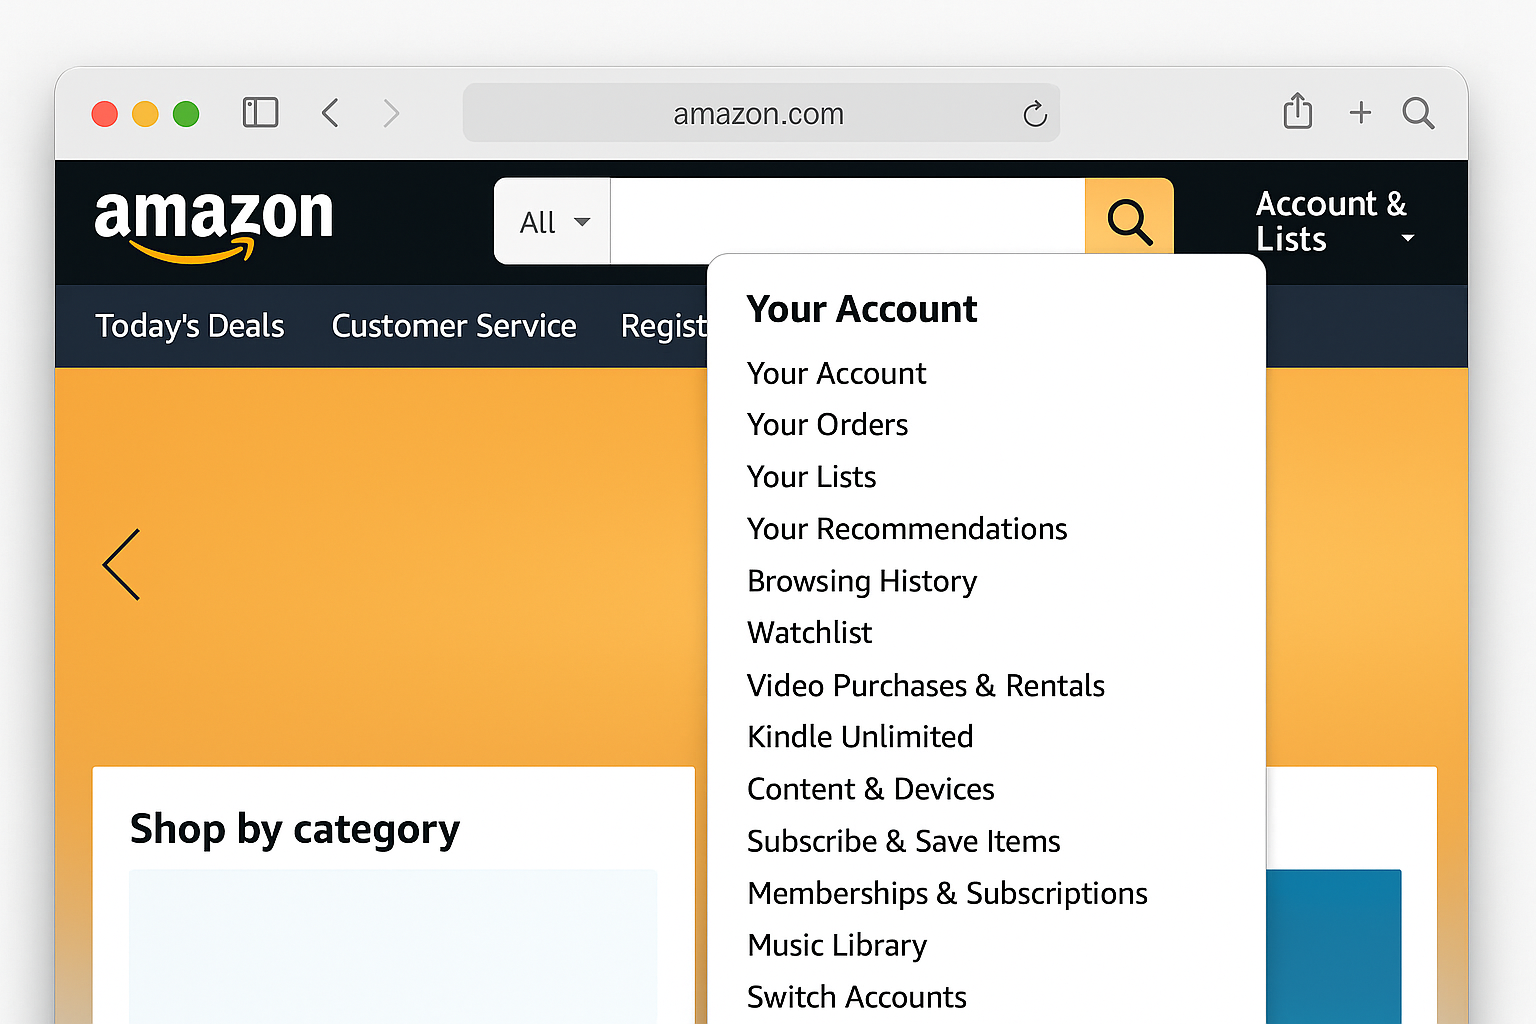This screenshot has height=1024, width=1536.
Task: Click the left carousel arrow on the banner
Action: [120, 565]
